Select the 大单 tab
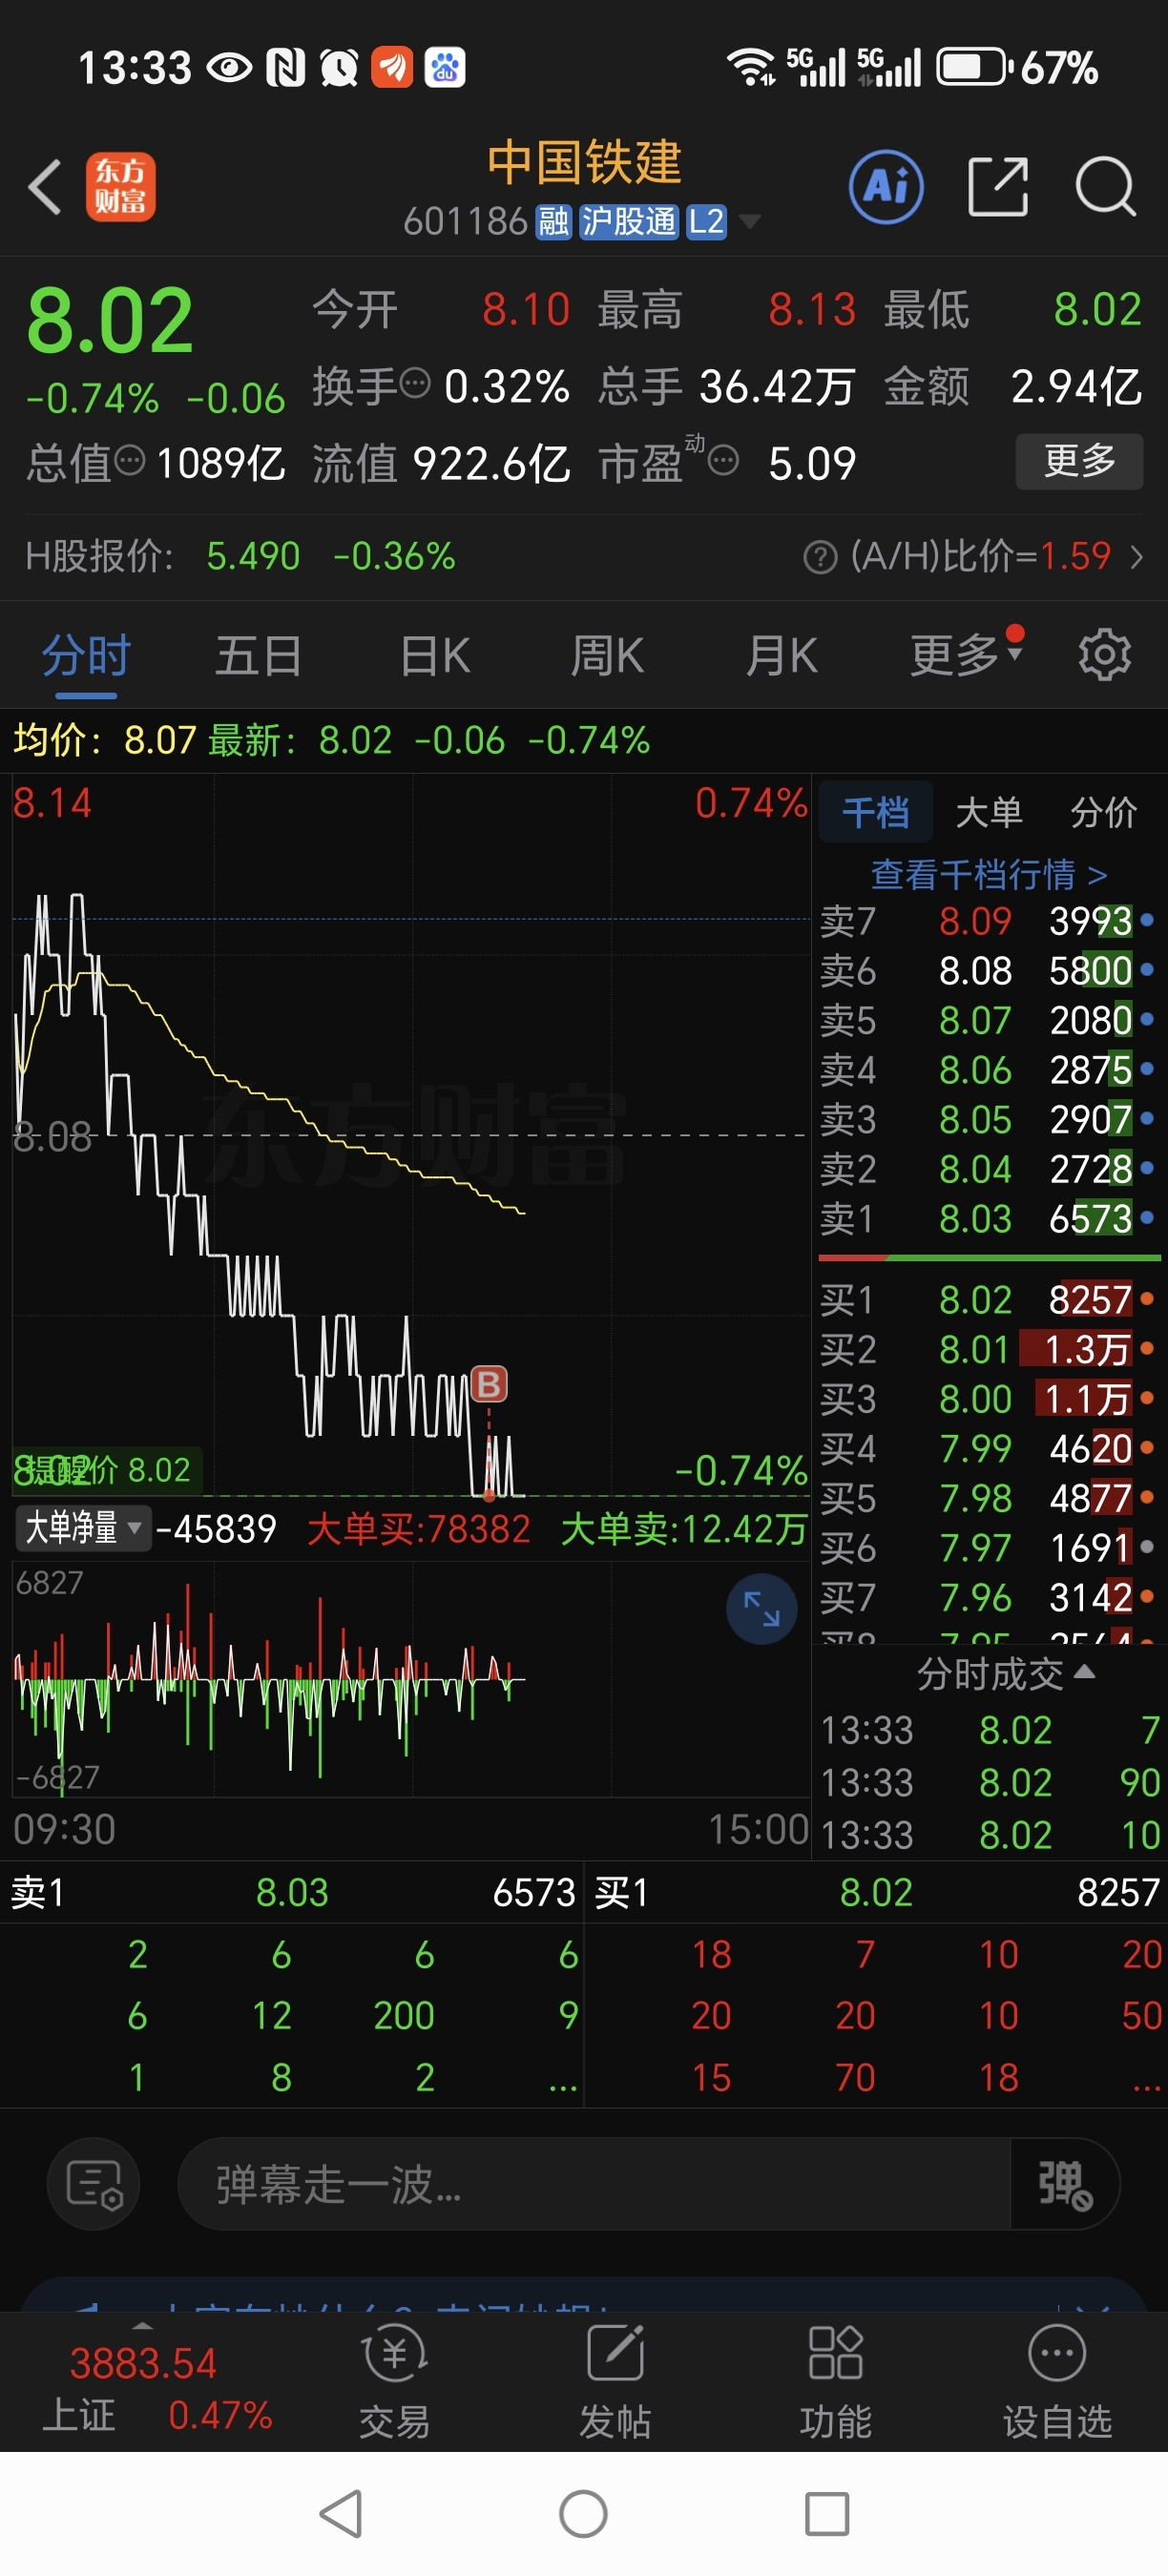 tap(989, 812)
